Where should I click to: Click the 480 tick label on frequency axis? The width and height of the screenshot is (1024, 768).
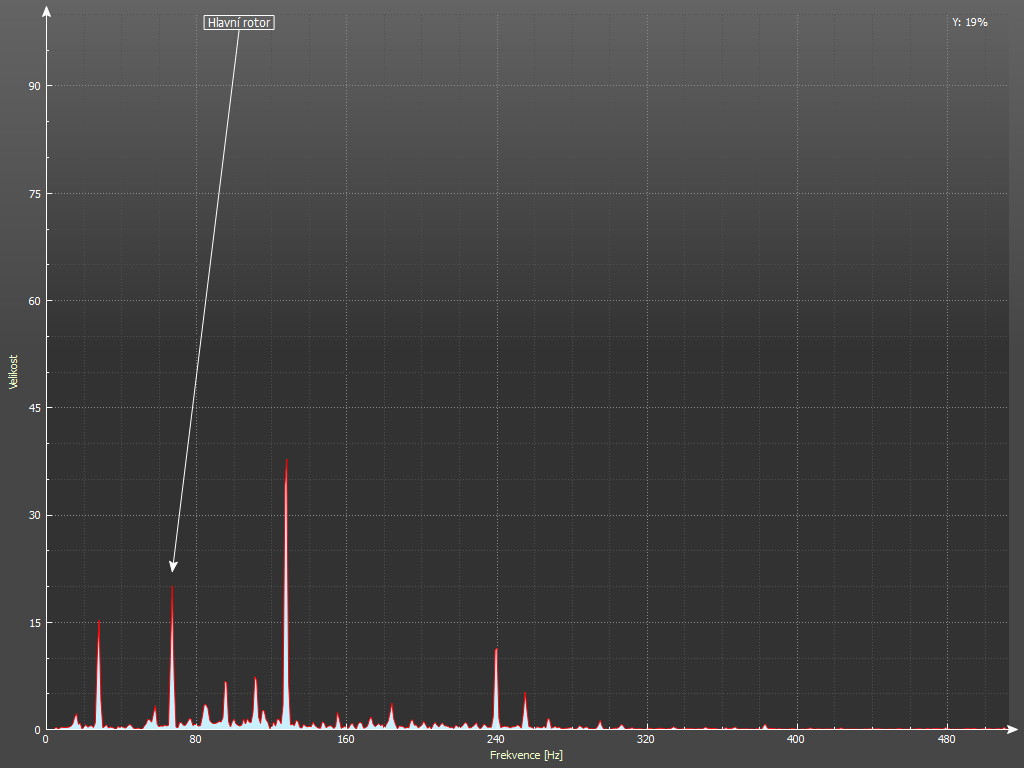946,741
